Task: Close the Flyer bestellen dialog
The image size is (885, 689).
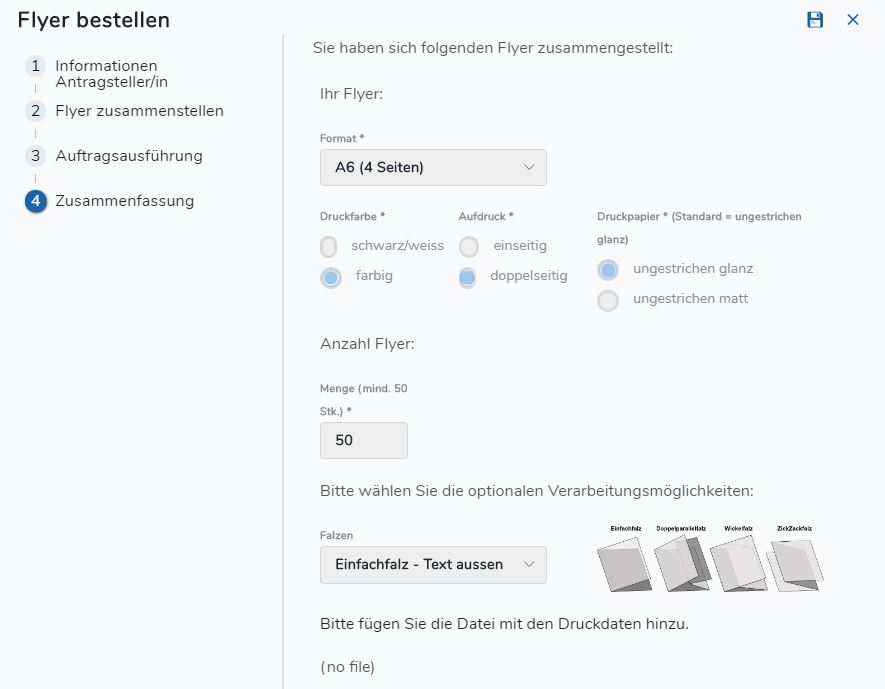Action: point(853,20)
